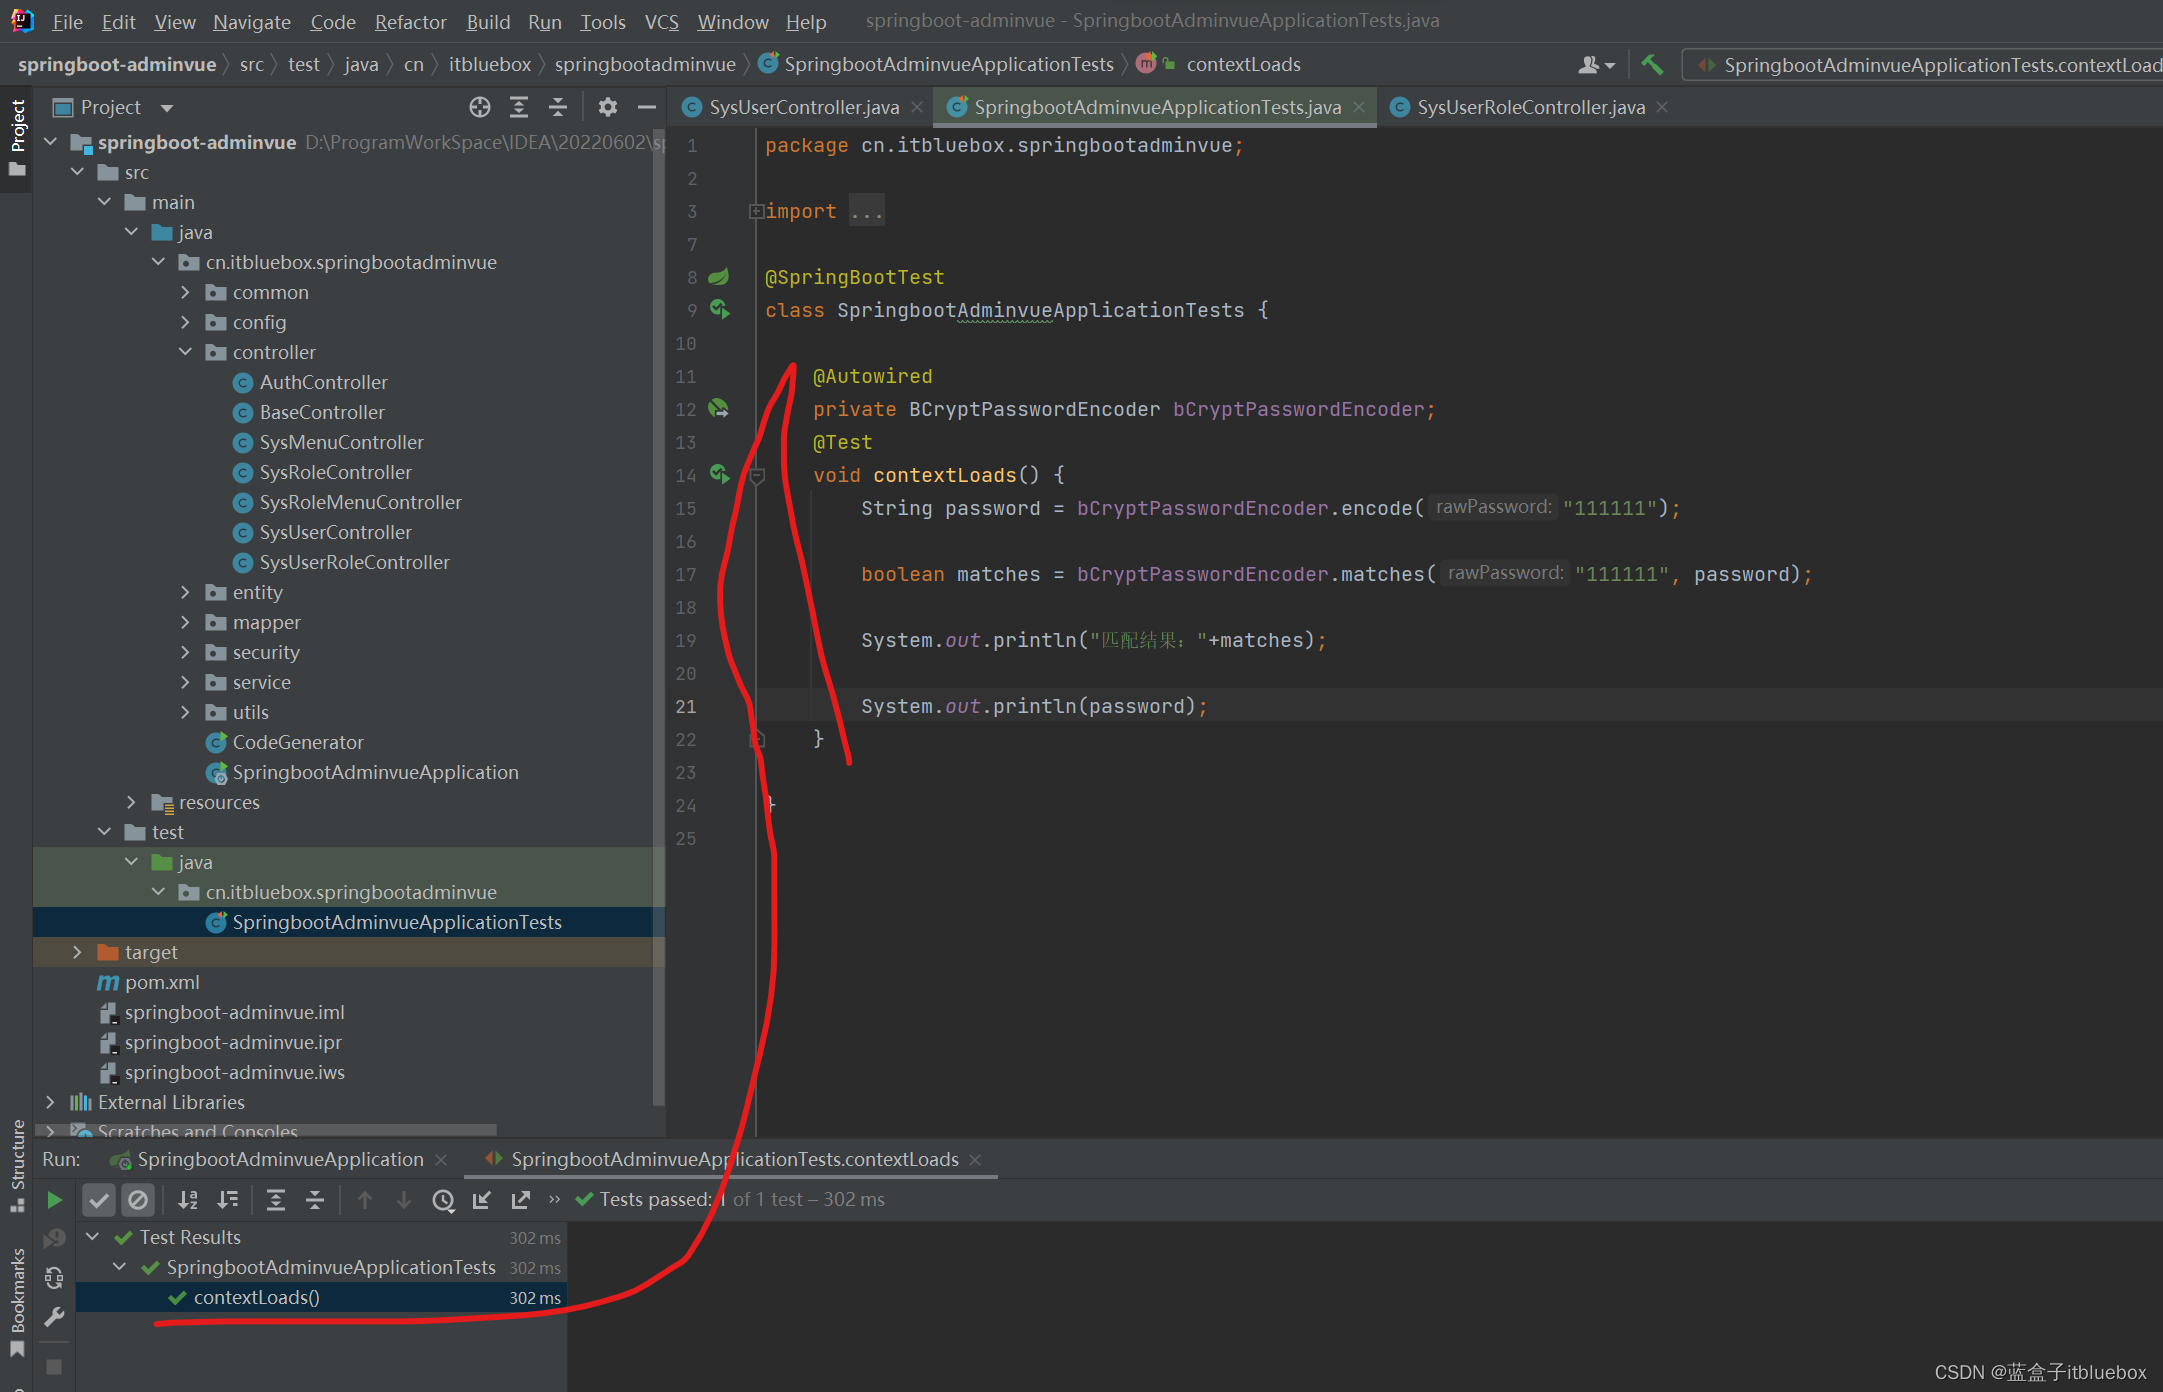
Task: Click Import Tests from File icon
Action: click(482, 1199)
